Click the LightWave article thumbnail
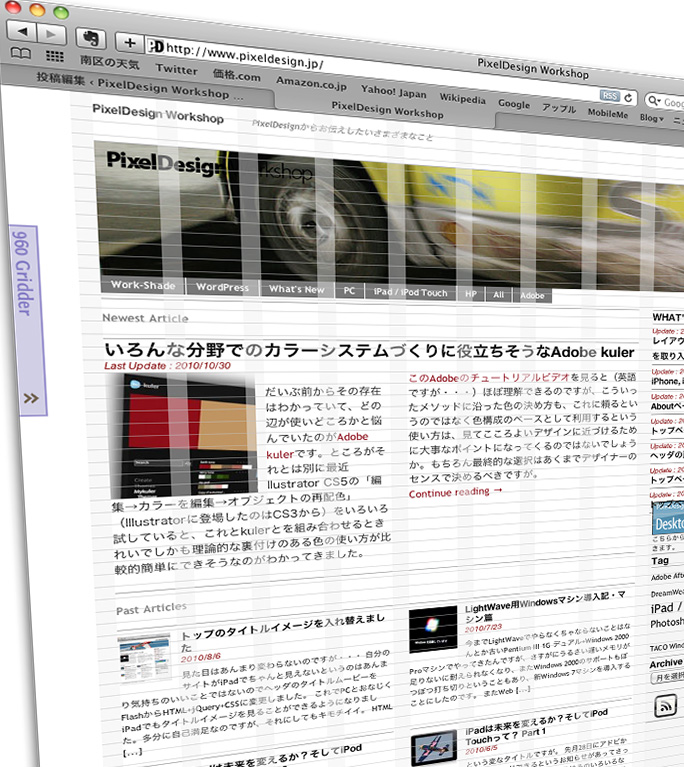The image size is (684, 767). point(433,629)
